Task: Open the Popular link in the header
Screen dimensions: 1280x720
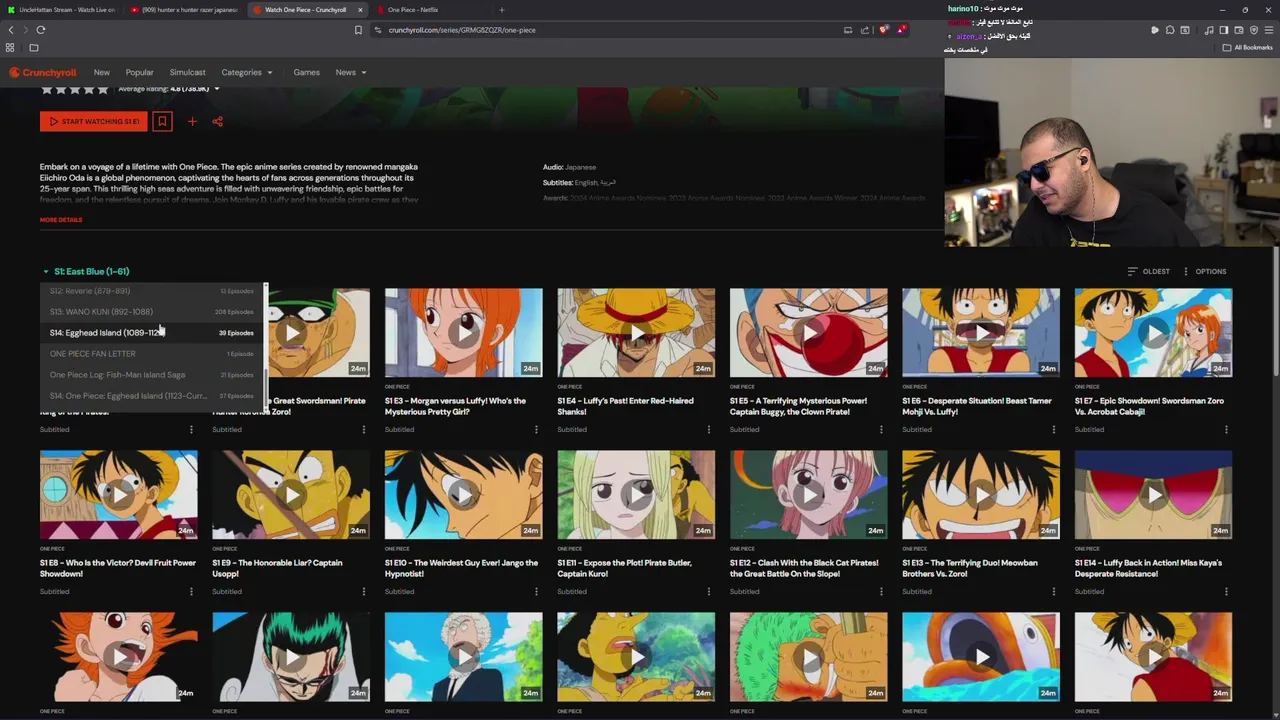Action: click(140, 72)
